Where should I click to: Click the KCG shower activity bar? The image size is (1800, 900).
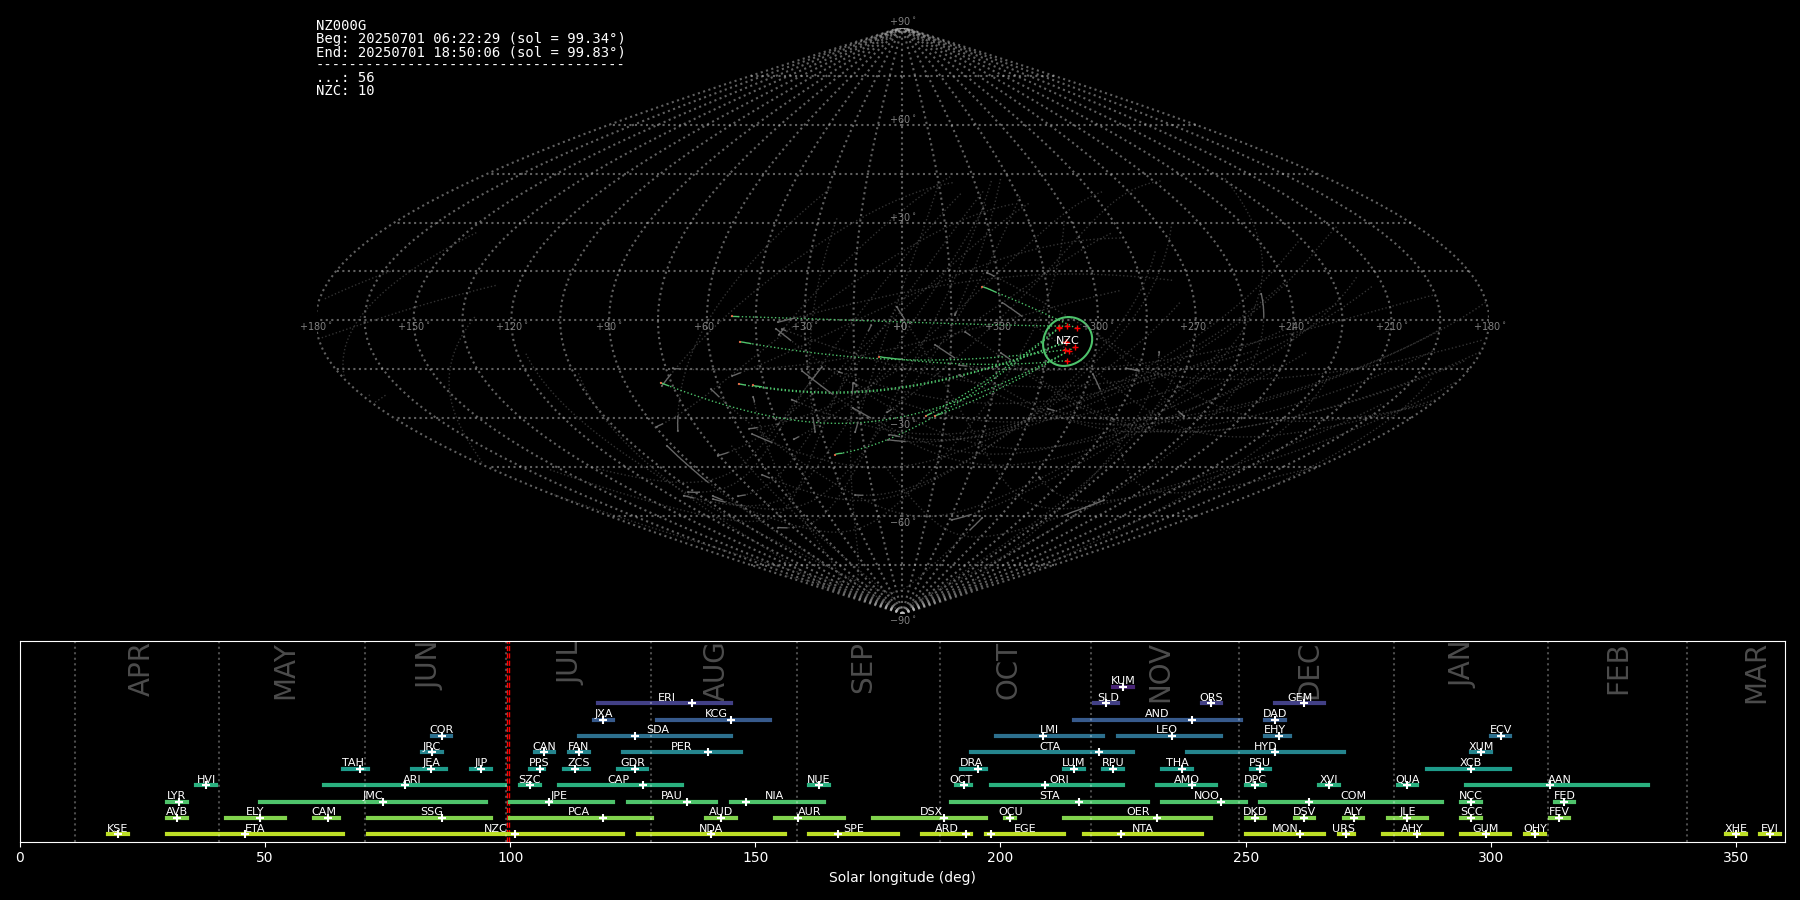[x=713, y=720]
